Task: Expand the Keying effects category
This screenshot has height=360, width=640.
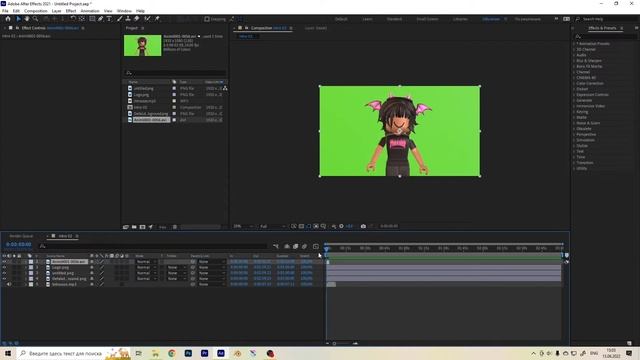Action: [574, 112]
